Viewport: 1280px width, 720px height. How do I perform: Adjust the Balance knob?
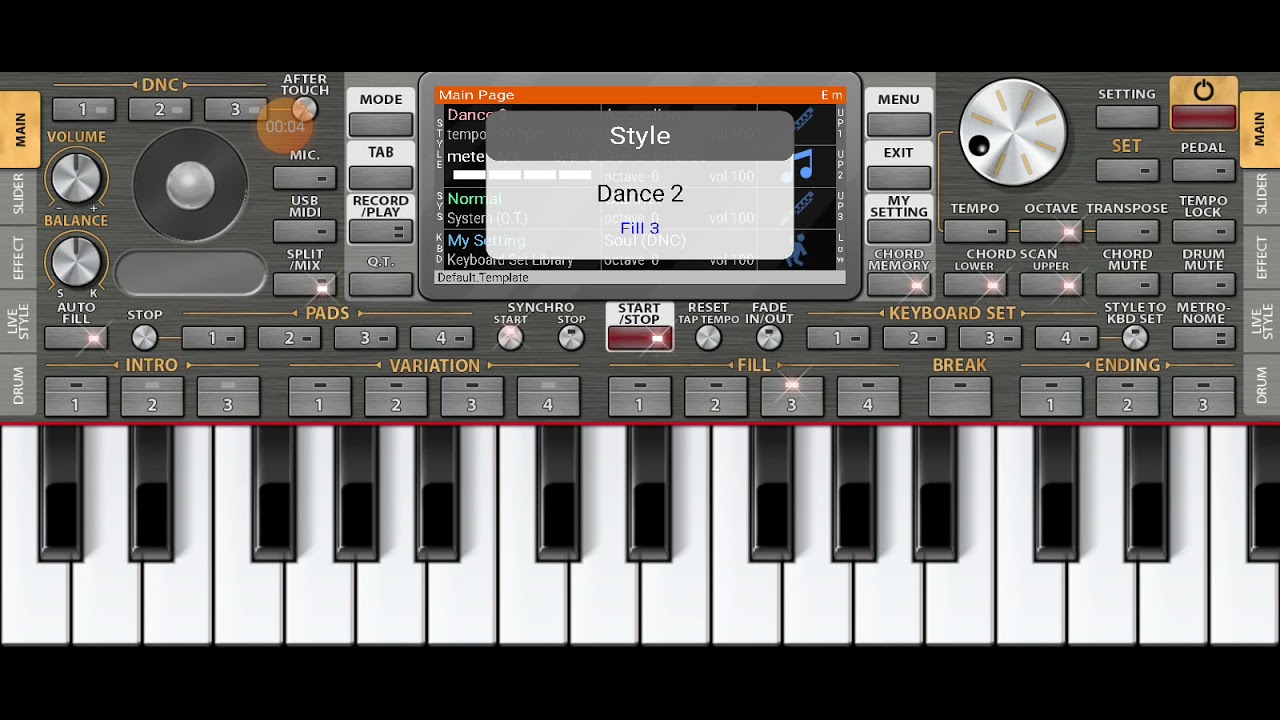click(x=76, y=260)
